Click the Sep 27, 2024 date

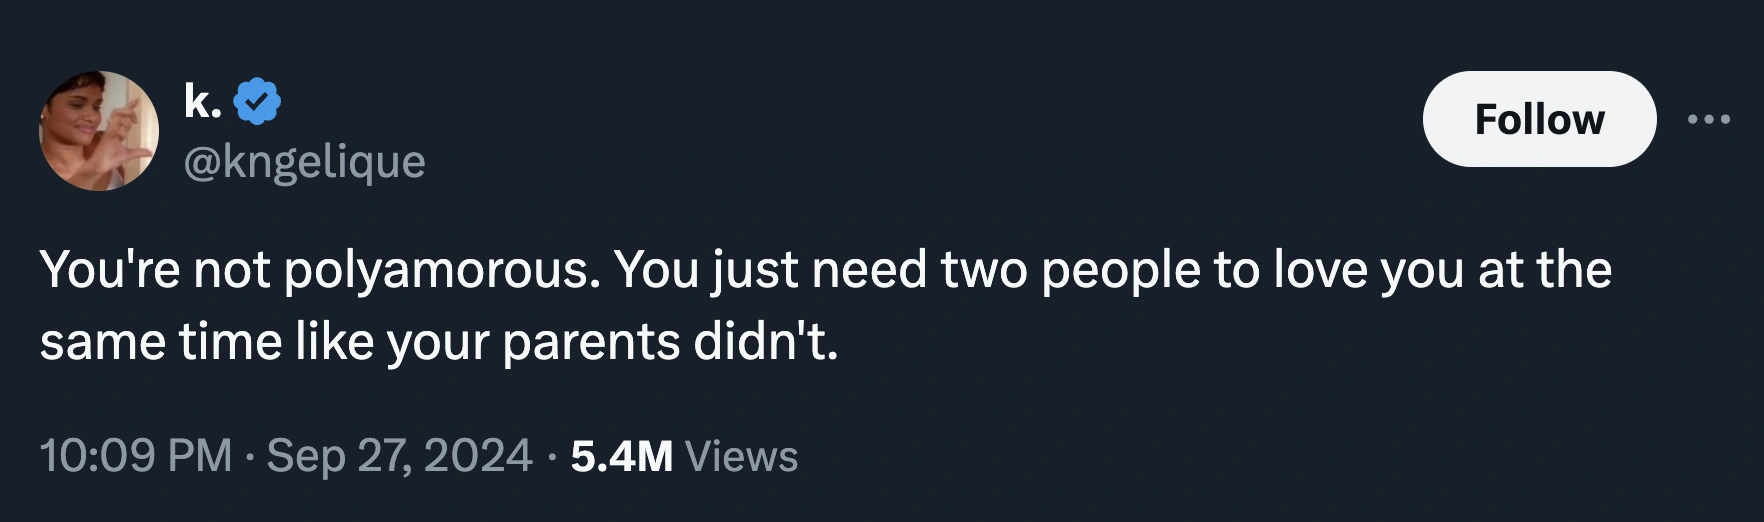[399, 456]
